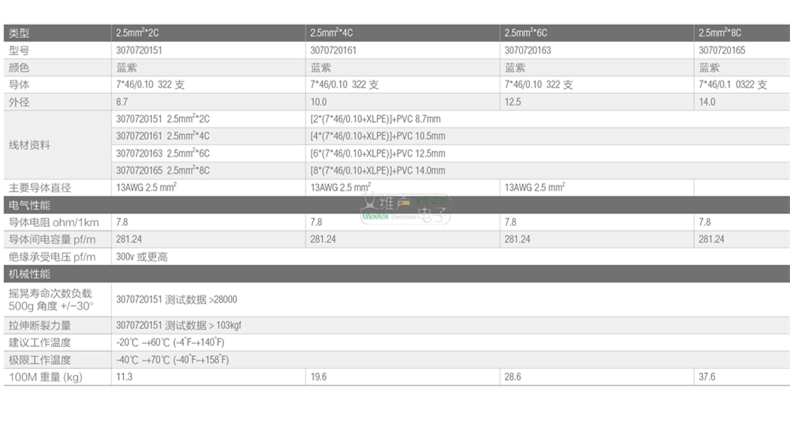This screenshot has width=790, height=423.
Task: Click the 导体电阻 ohm/1km row label
Action: [x=54, y=222]
